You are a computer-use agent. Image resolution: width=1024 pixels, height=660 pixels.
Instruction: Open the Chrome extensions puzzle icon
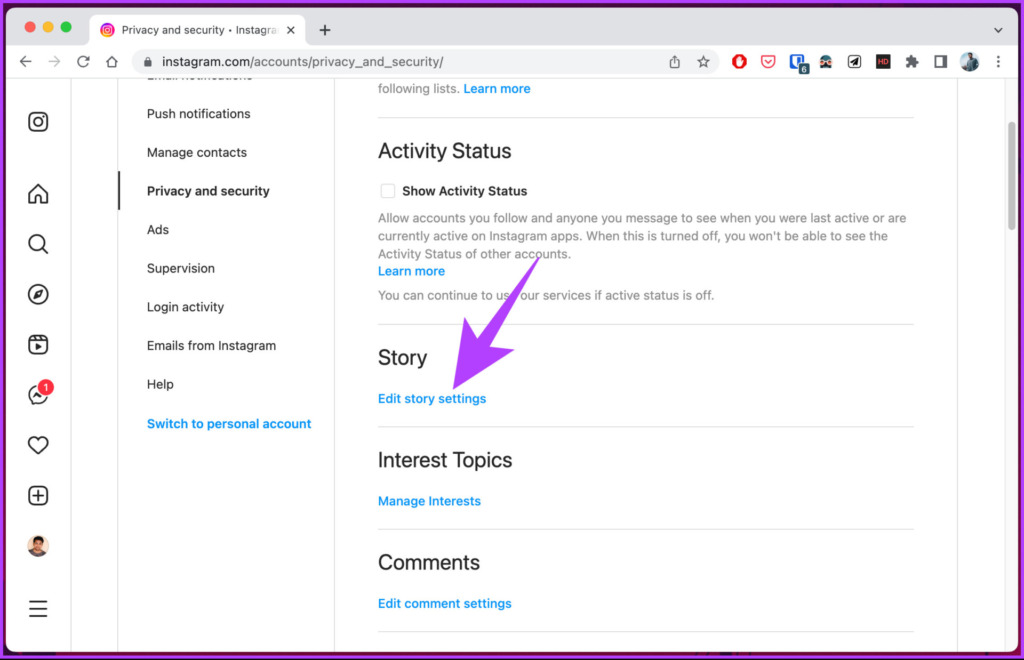[x=912, y=61]
